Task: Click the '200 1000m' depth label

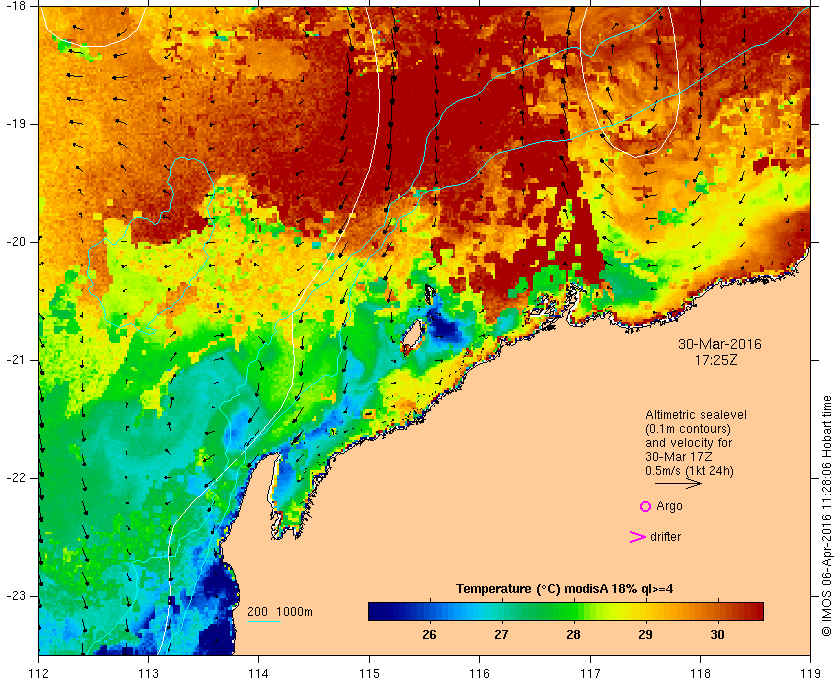Action: [x=280, y=612]
